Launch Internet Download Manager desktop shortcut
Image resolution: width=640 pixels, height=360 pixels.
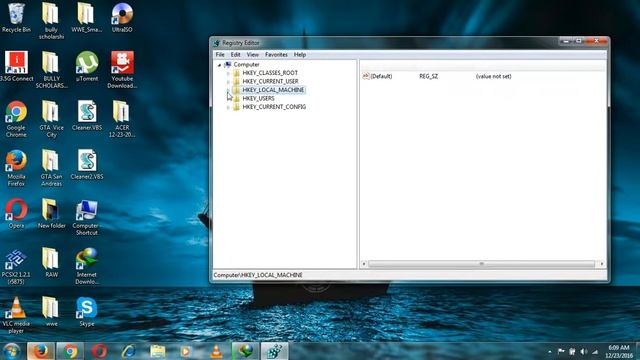pos(87,266)
